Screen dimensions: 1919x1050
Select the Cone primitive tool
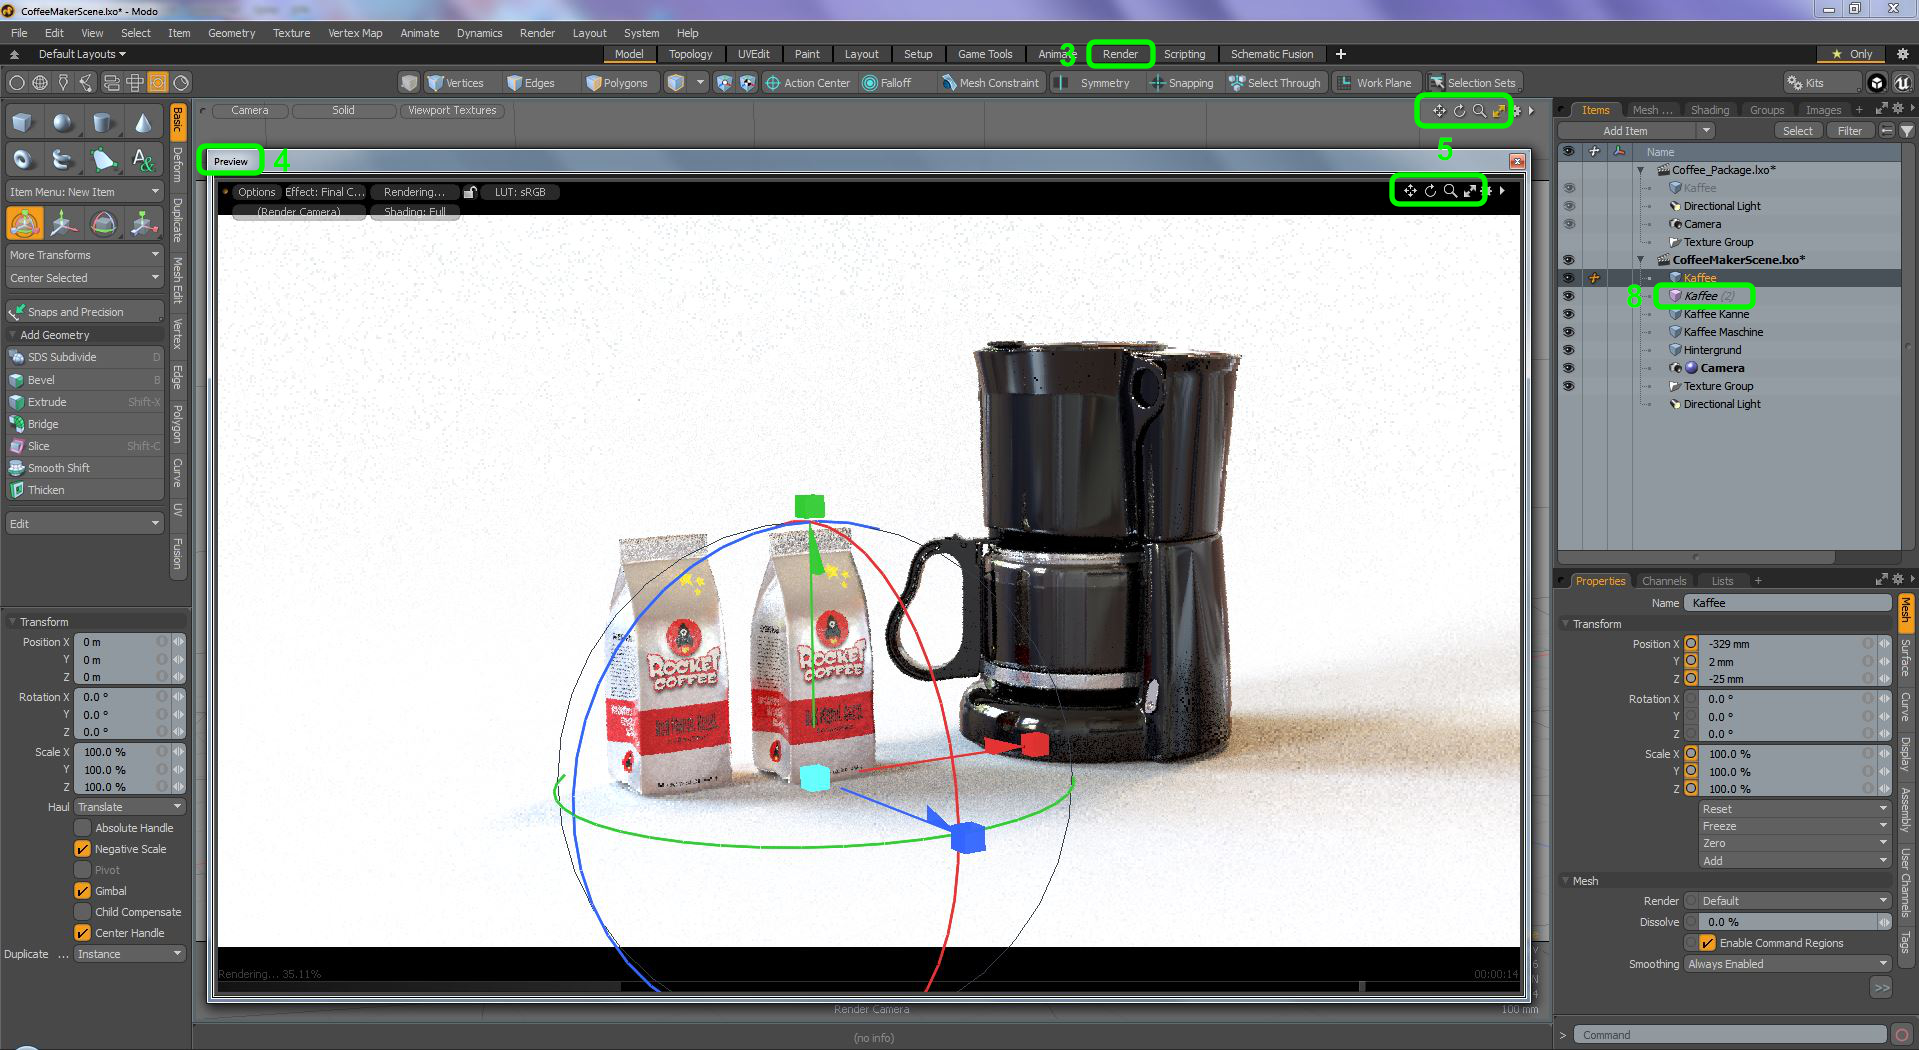(x=143, y=123)
